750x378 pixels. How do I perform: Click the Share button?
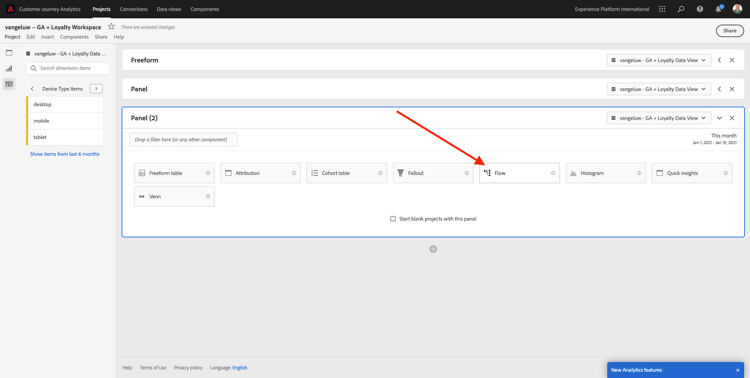pos(729,31)
